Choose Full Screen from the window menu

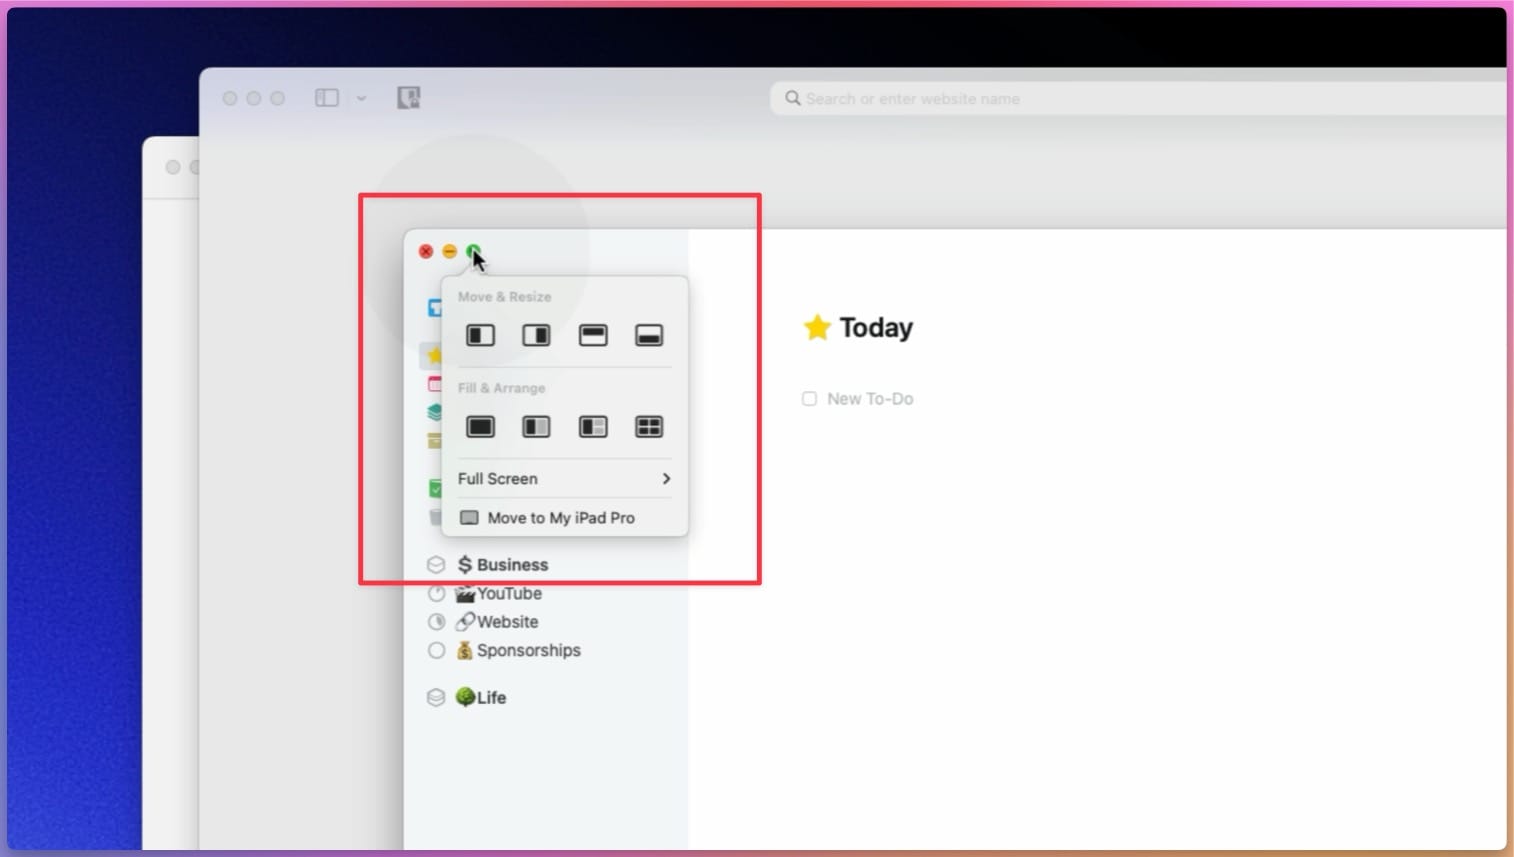(497, 479)
